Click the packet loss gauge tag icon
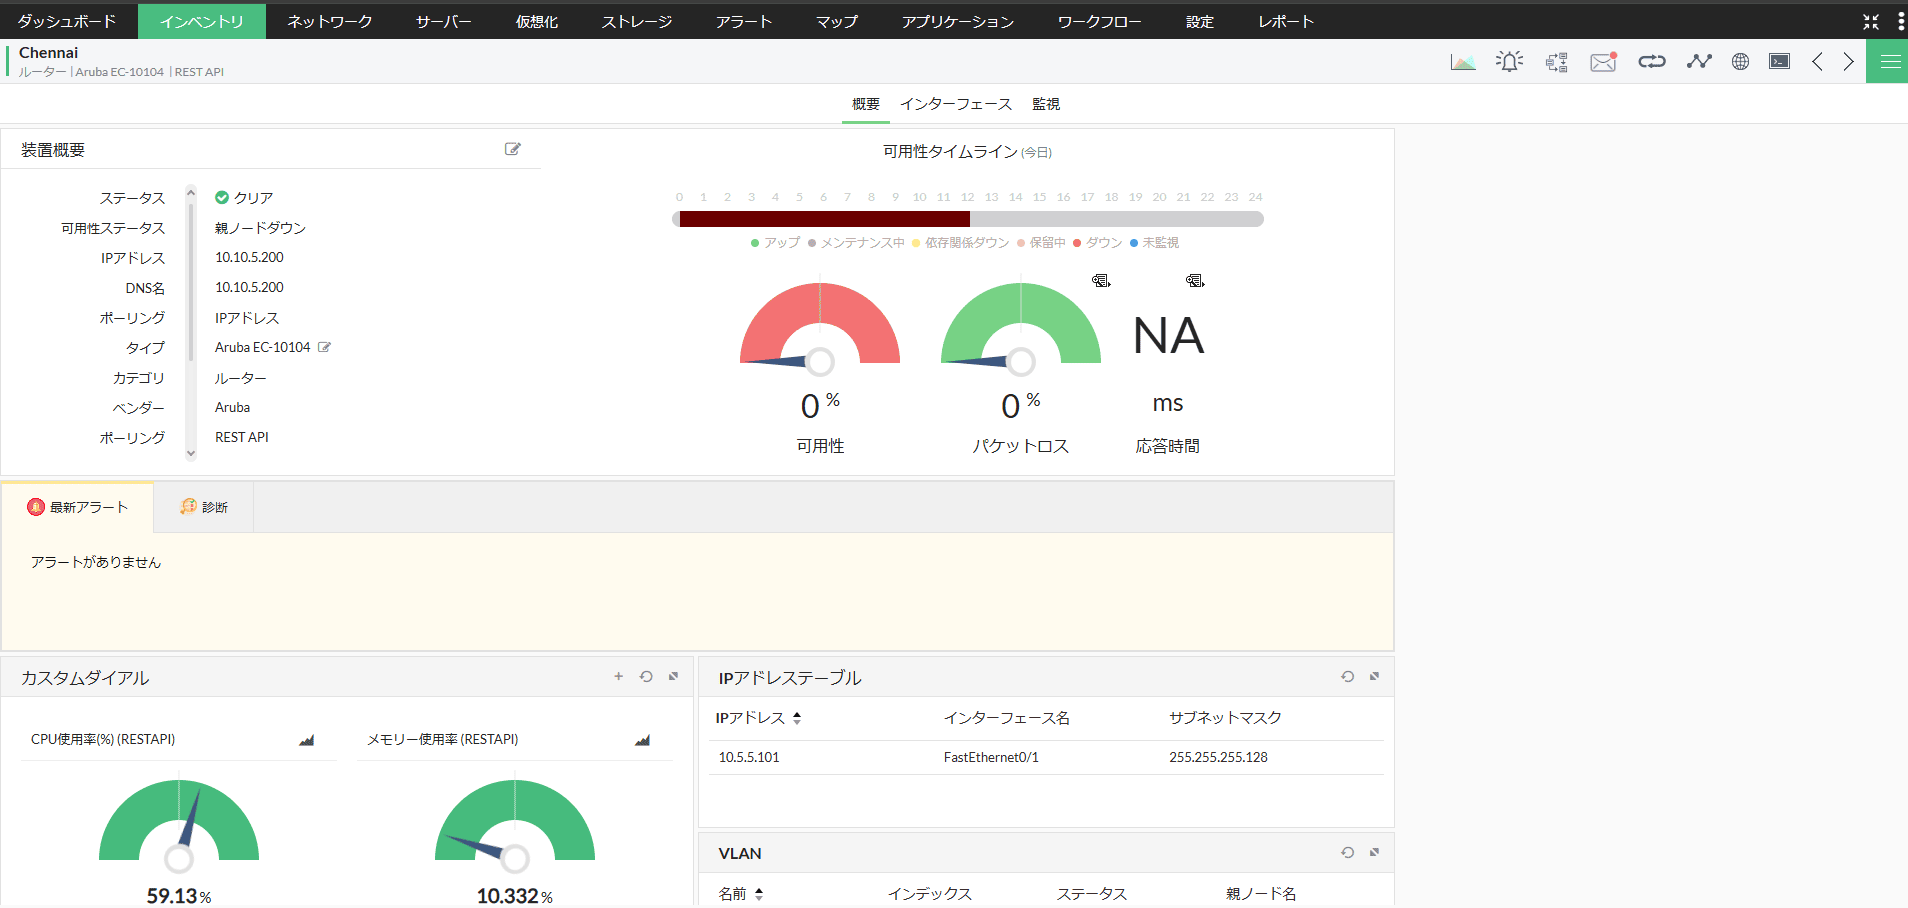The image size is (1908, 908). point(1101,281)
